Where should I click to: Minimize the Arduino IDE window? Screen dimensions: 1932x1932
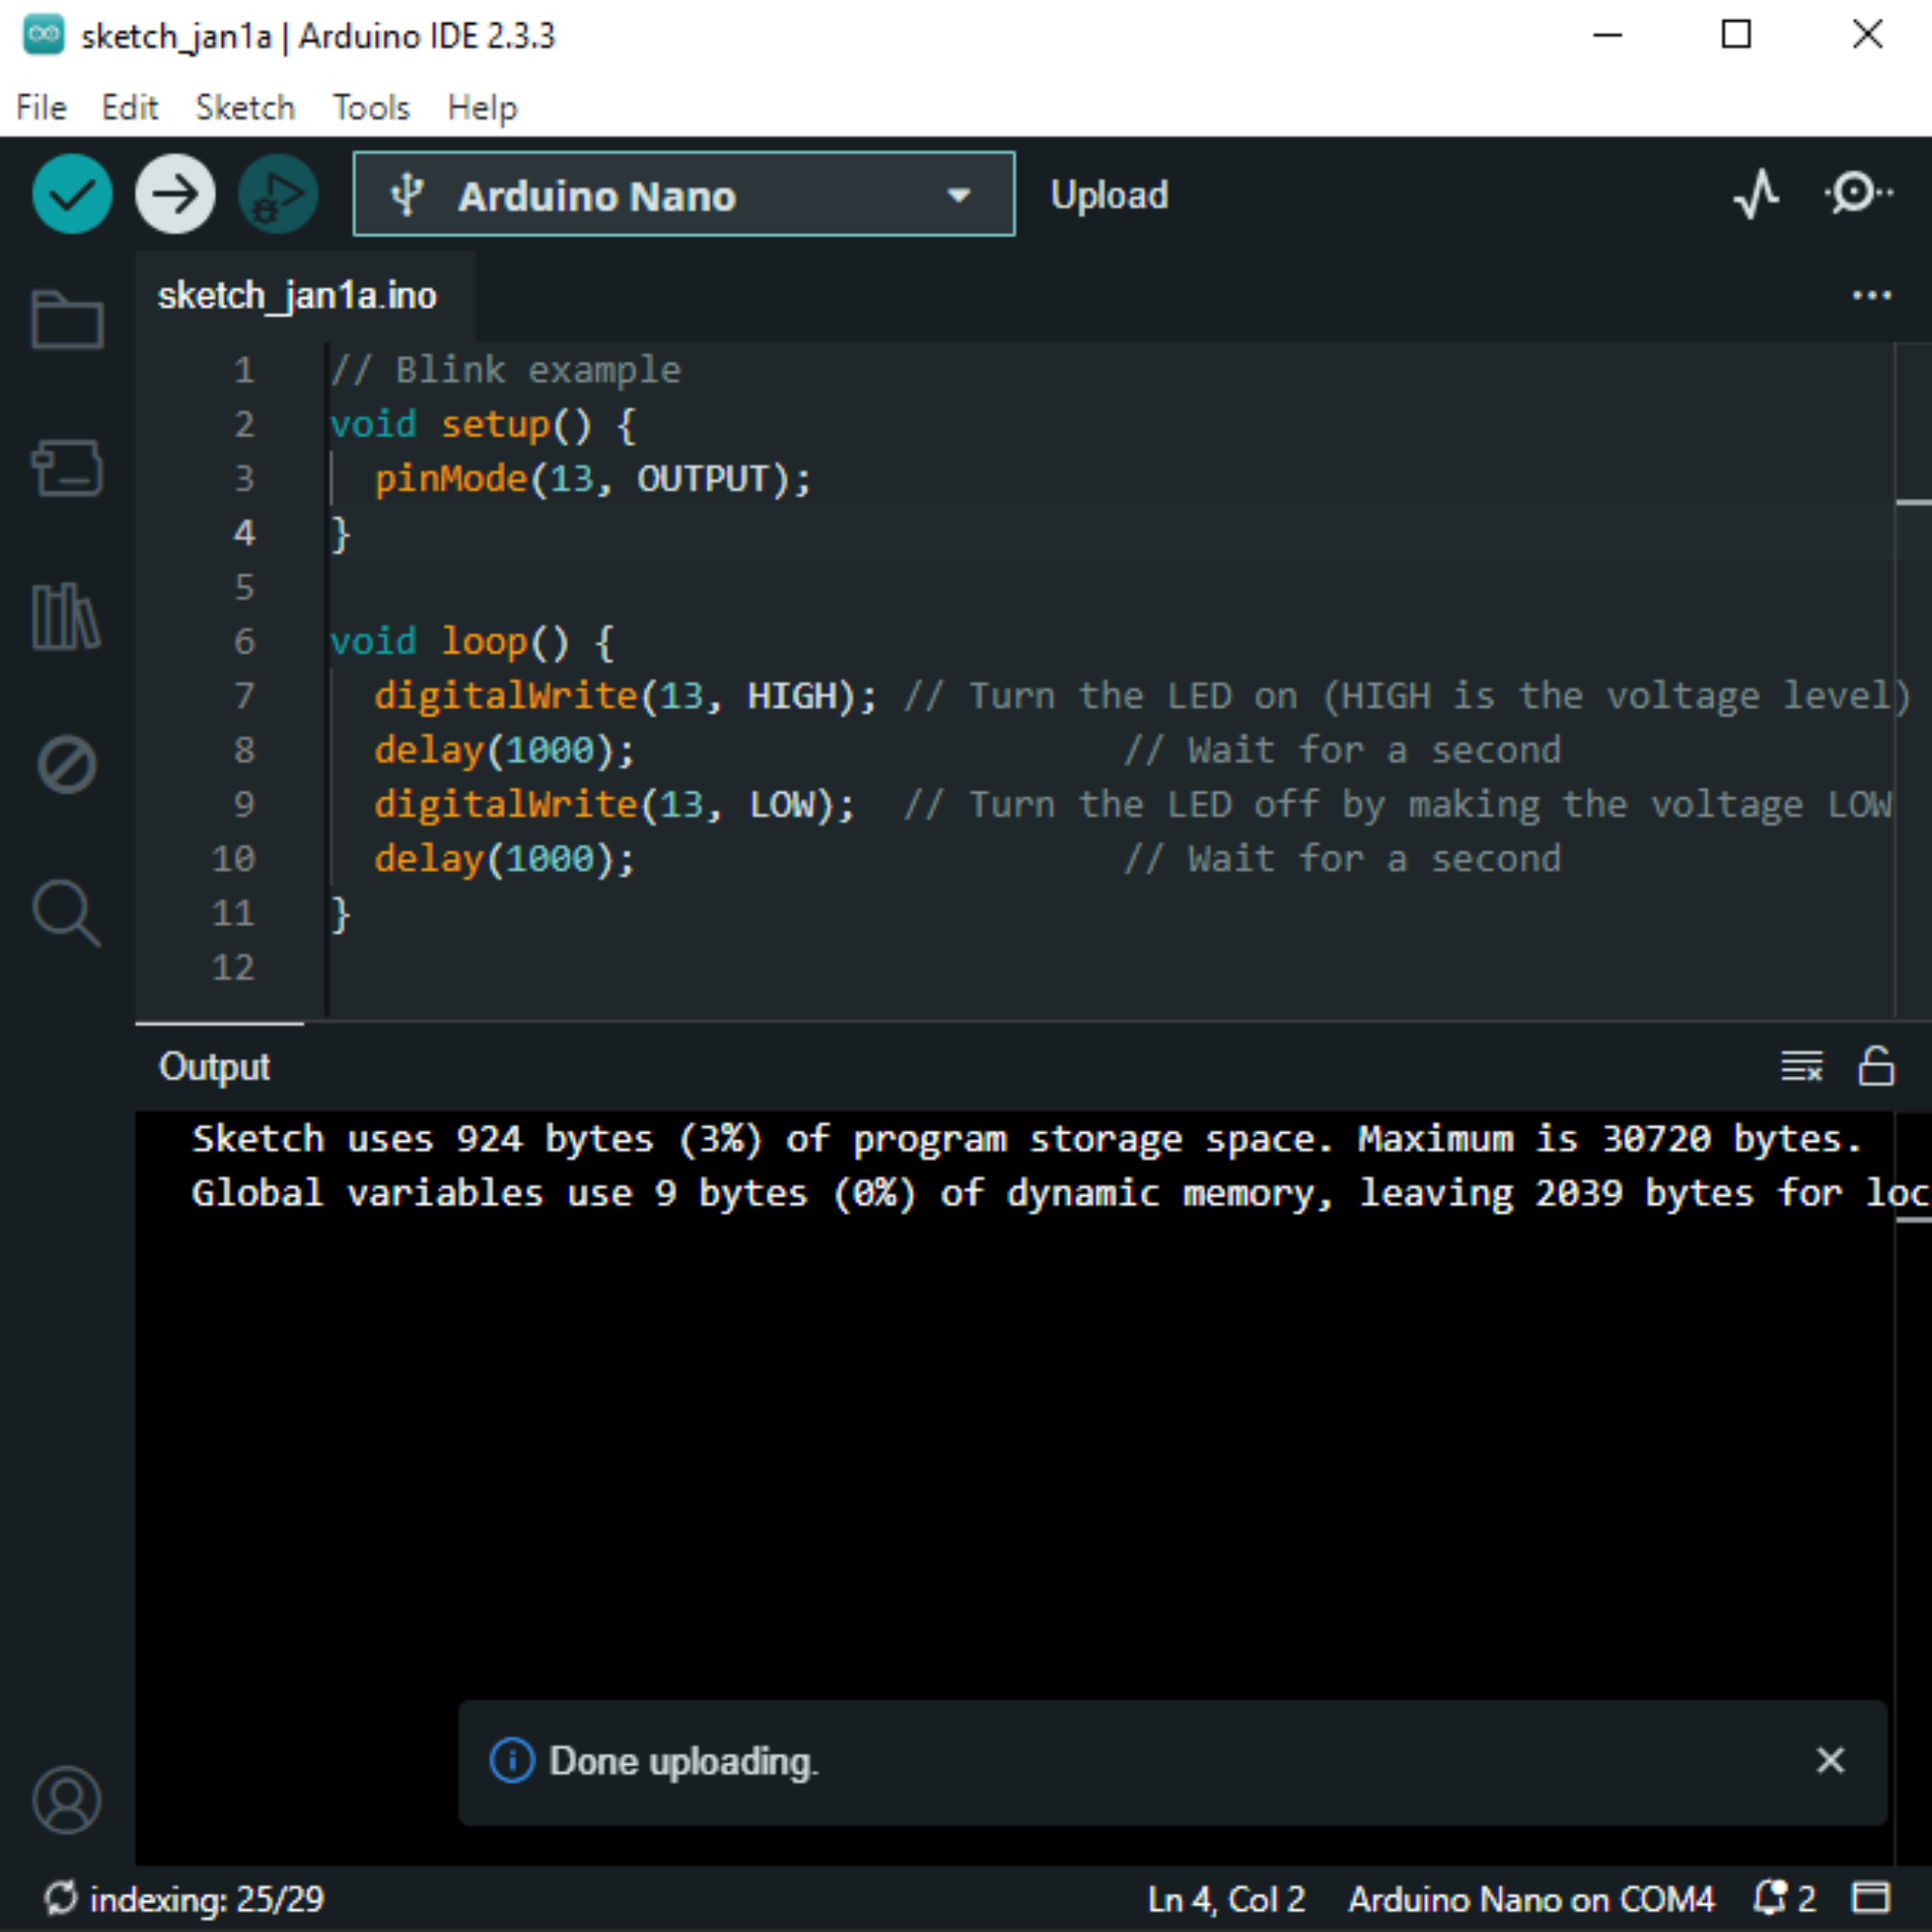(x=1607, y=35)
